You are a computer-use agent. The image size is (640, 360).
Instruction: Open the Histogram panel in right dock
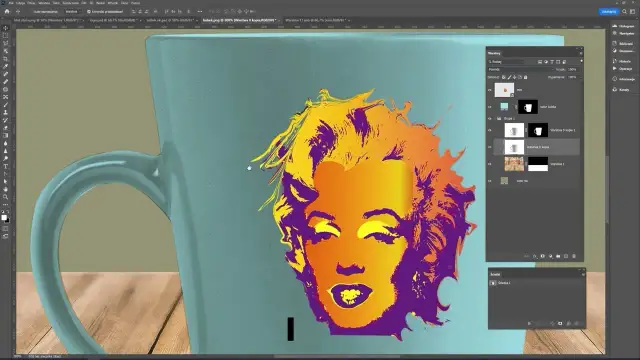pos(623,26)
